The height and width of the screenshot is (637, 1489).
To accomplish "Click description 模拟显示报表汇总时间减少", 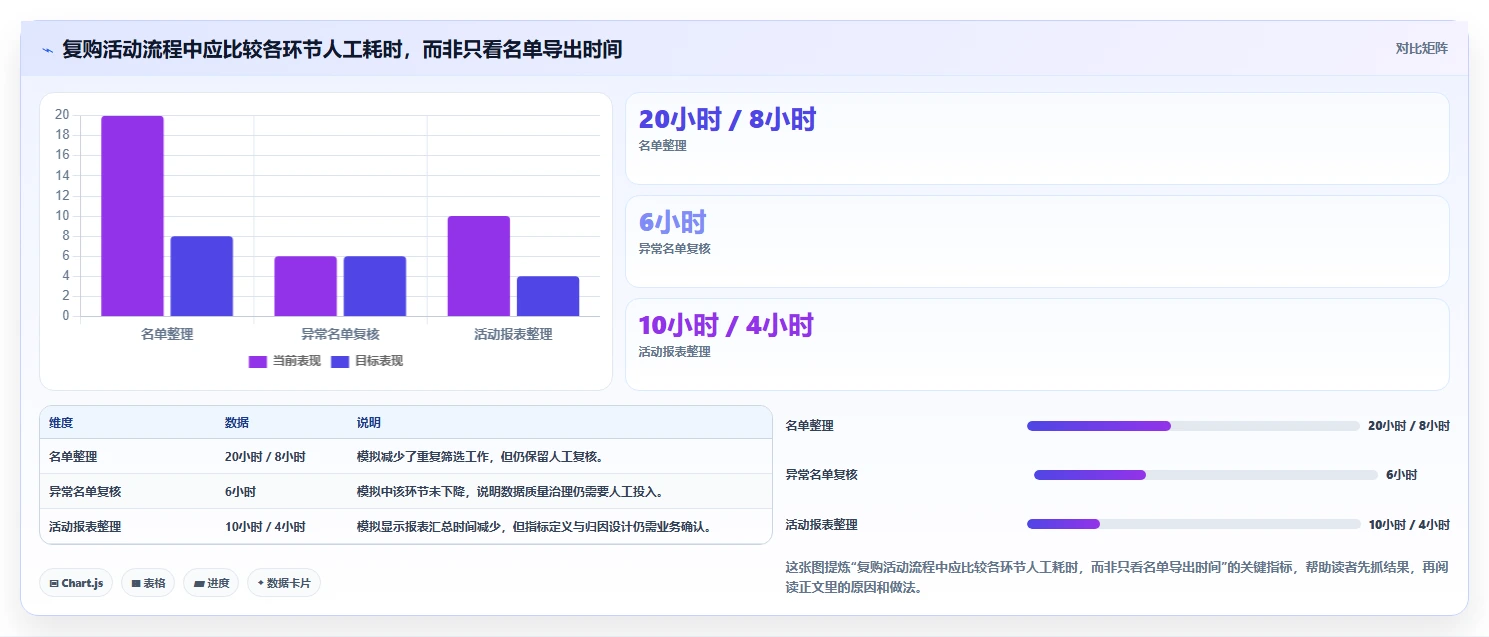I will click(535, 527).
